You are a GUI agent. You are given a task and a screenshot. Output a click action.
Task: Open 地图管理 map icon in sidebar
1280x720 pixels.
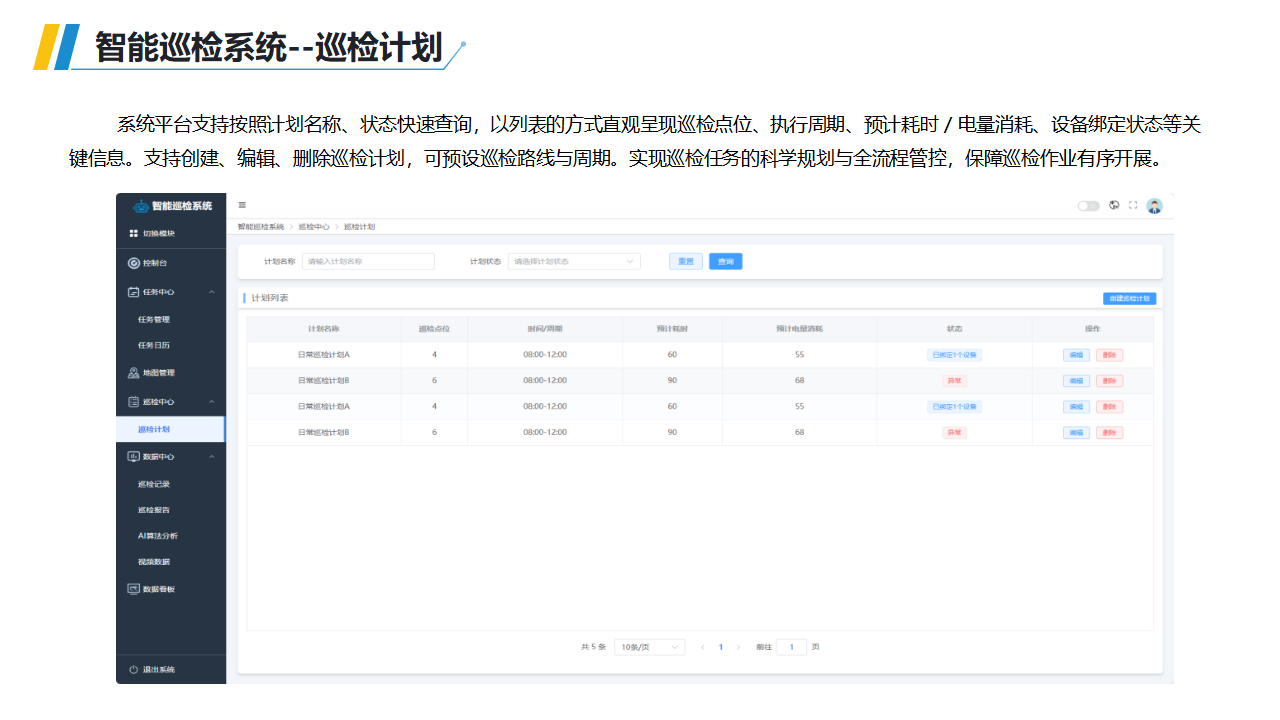click(134, 373)
